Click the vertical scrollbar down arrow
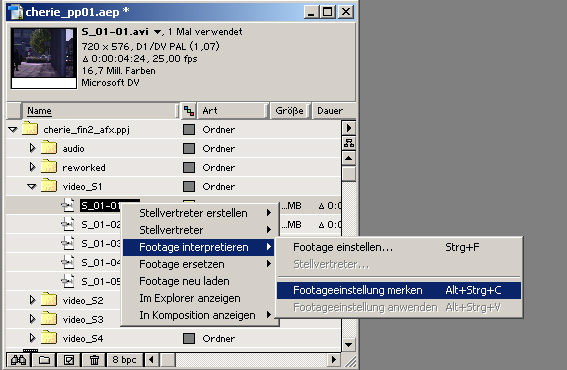The image size is (567, 370). coord(349,345)
